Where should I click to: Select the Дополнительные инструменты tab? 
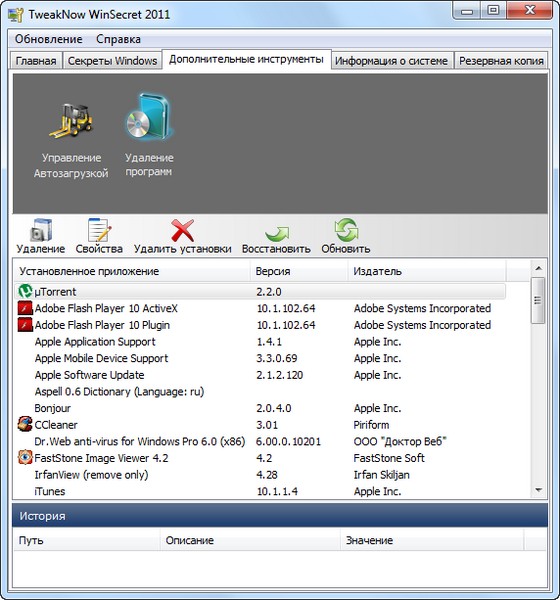pyautogui.click(x=247, y=59)
